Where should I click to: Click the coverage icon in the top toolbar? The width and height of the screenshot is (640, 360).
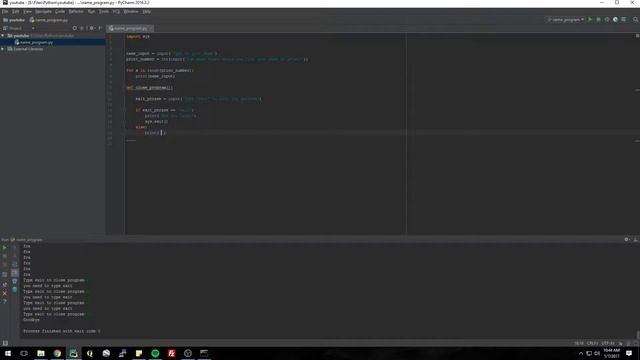[607, 20]
